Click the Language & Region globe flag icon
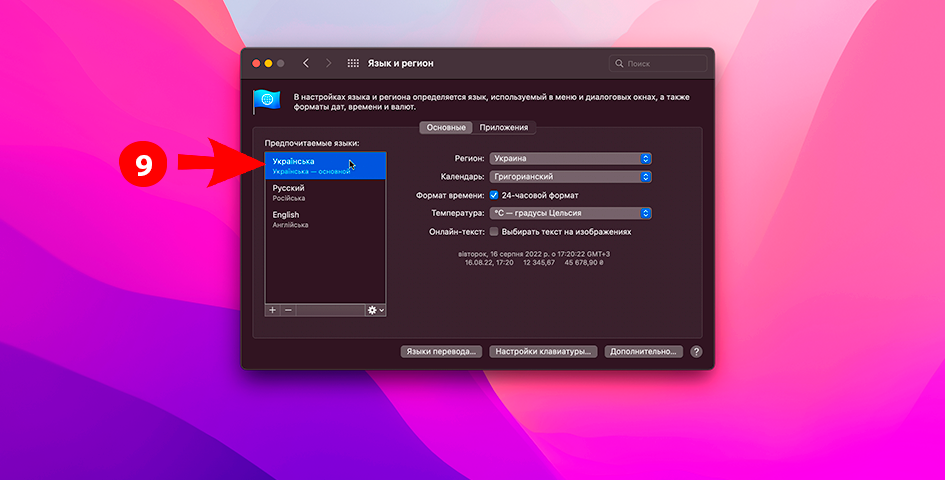The image size is (945, 480). [267, 100]
